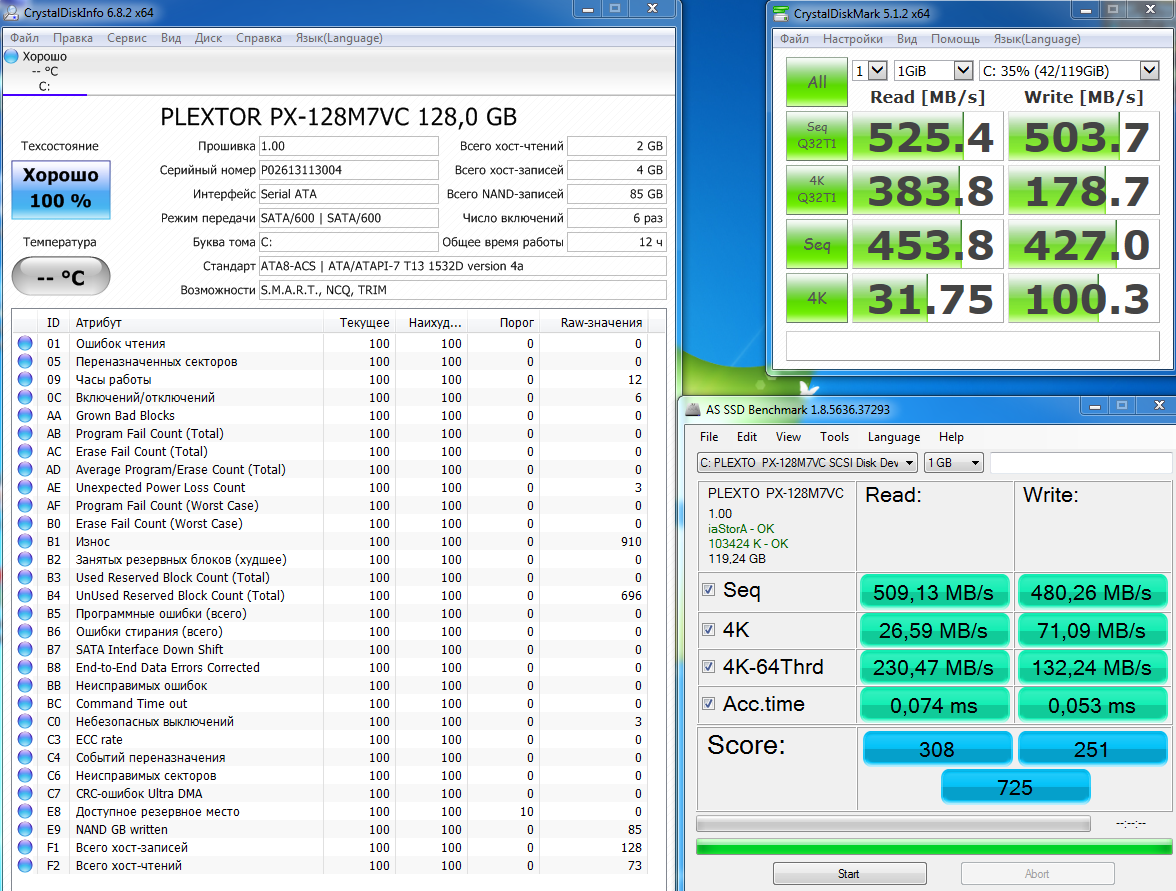Click the status circle of attribute 01 Ошибок чтения
1176x891 pixels.
(25, 344)
